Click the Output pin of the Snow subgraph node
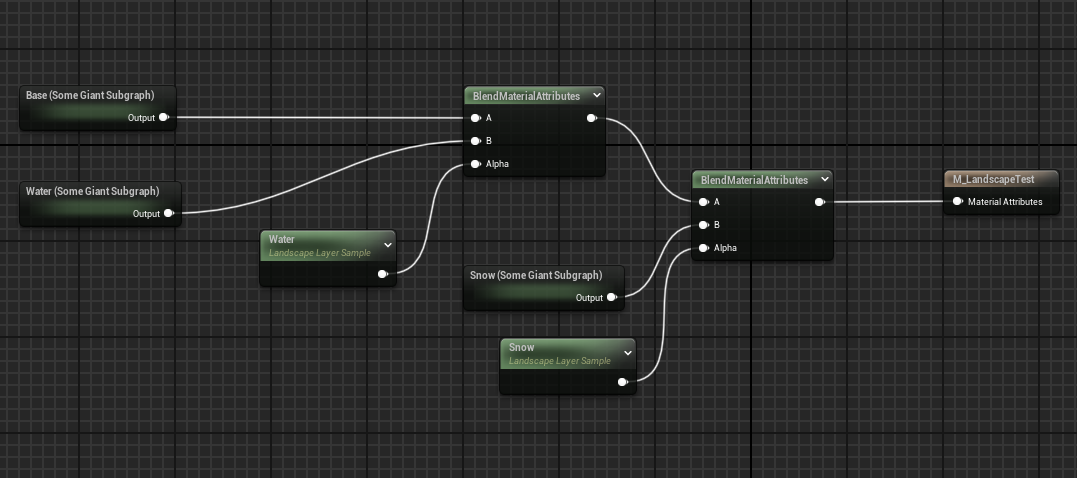 tap(612, 297)
